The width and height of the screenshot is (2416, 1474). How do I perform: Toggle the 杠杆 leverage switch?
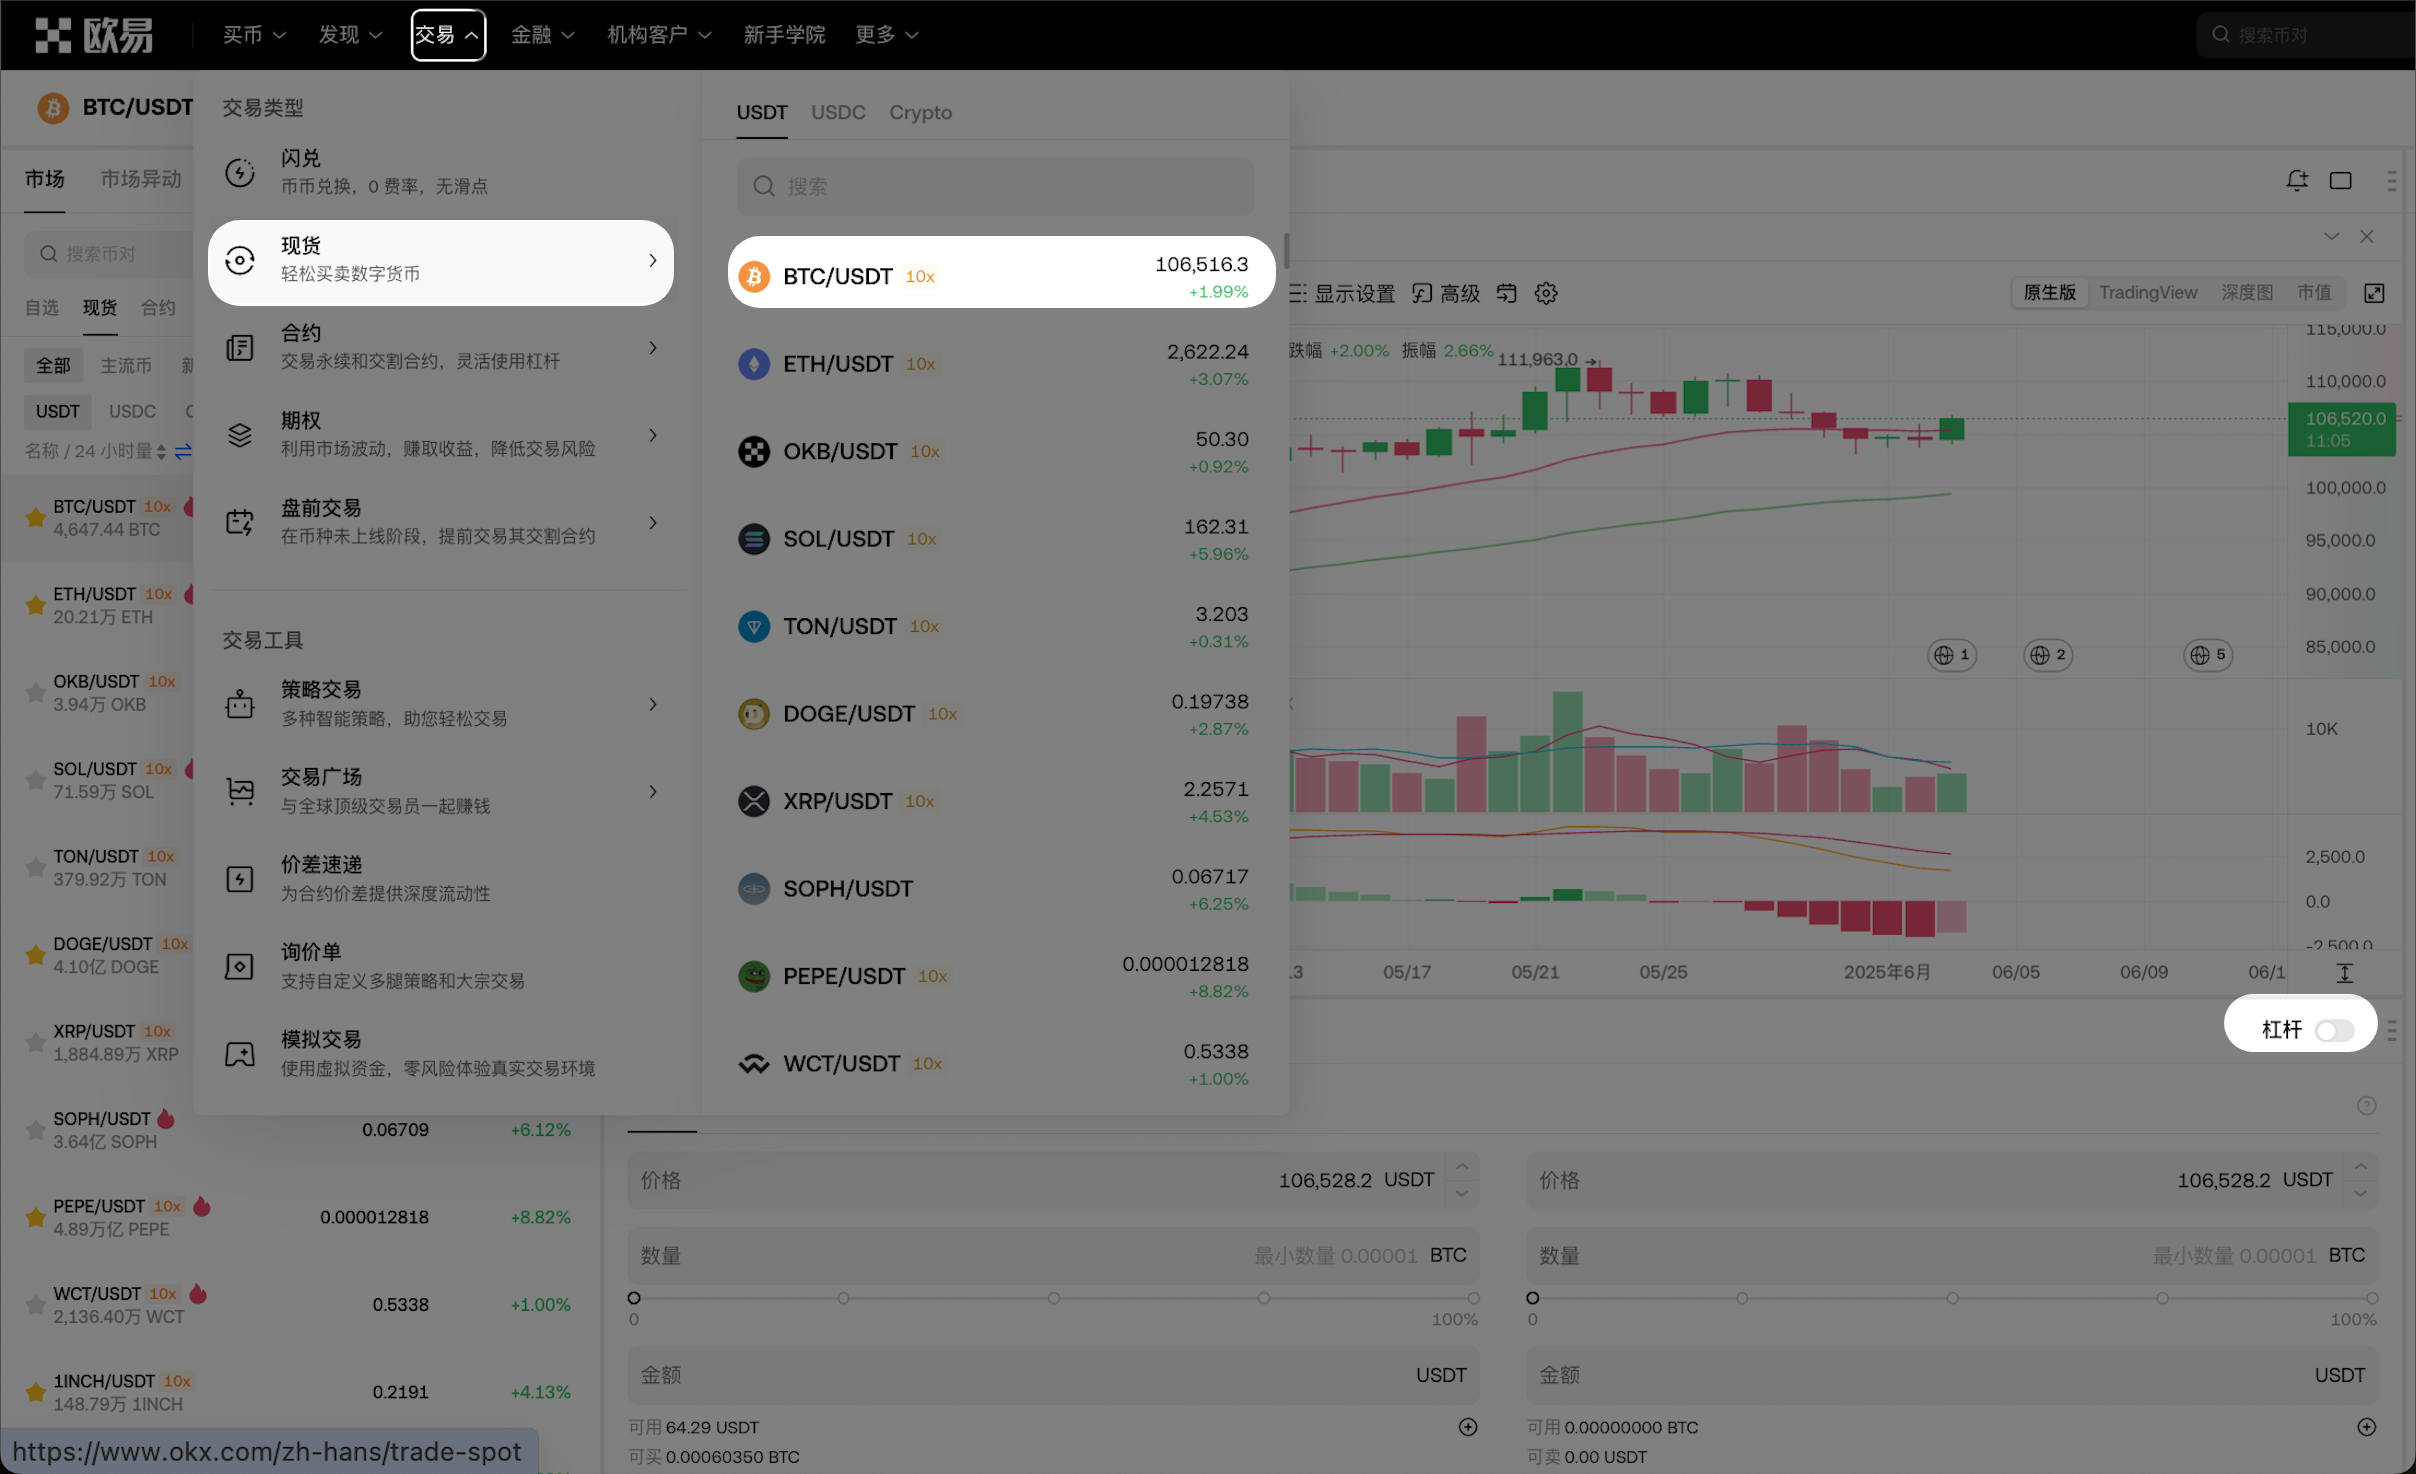2334,1030
